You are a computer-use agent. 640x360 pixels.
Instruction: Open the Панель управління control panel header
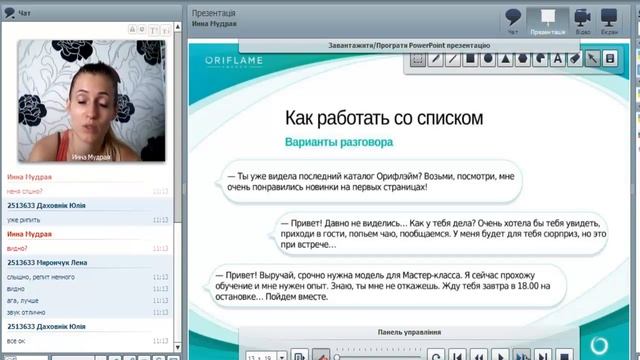[409, 332]
